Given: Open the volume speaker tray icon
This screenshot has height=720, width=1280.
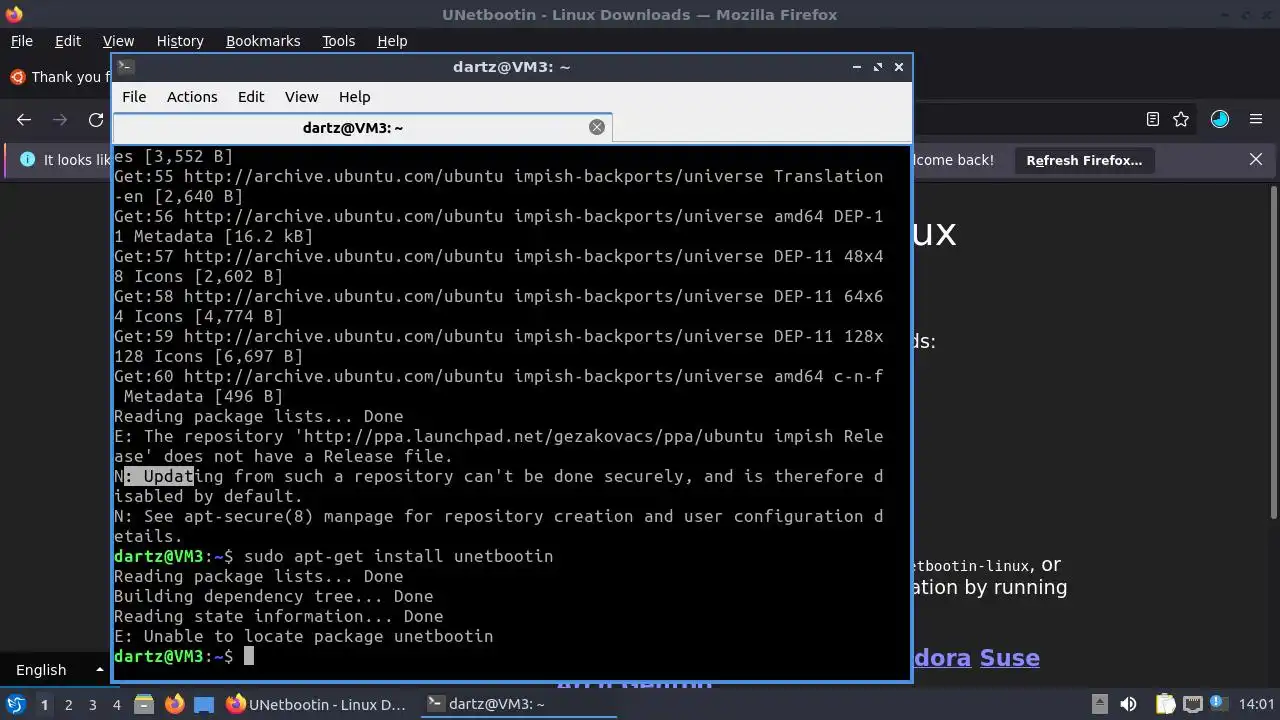Looking at the screenshot, I should click(x=1128, y=704).
